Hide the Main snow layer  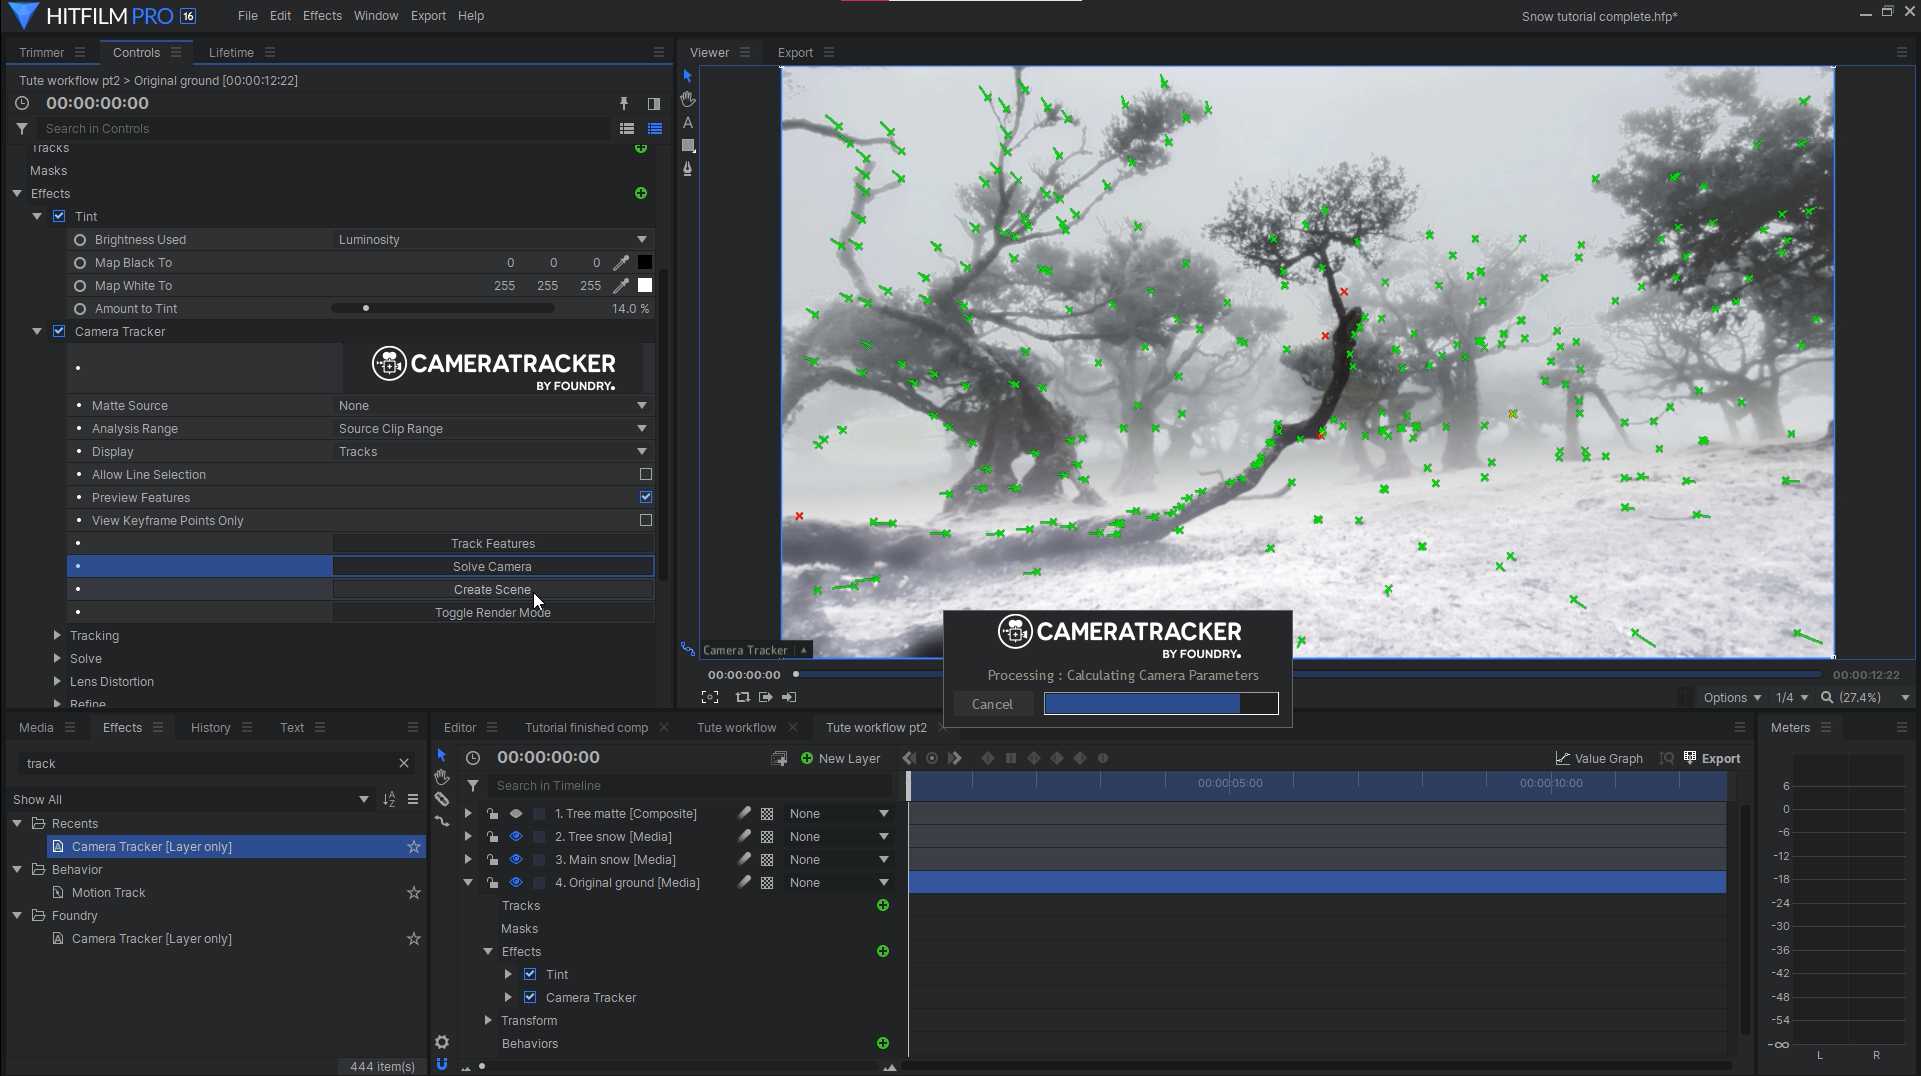516,860
